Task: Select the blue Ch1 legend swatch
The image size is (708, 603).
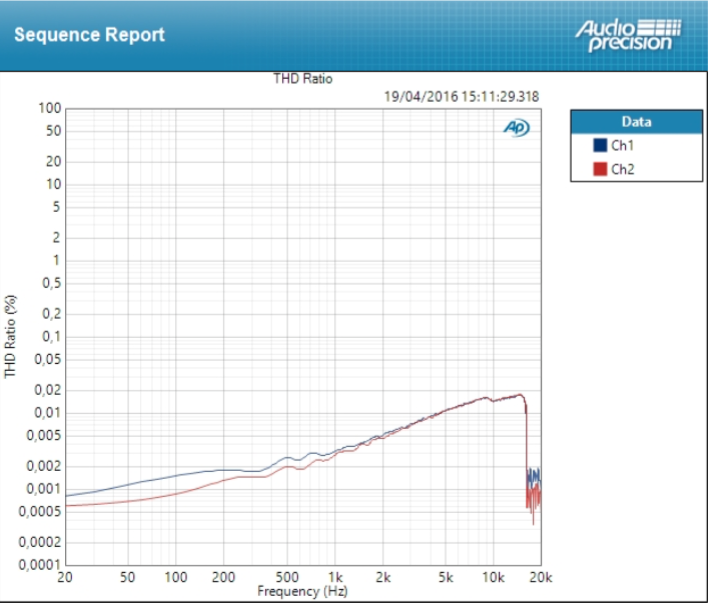Action: [600, 146]
